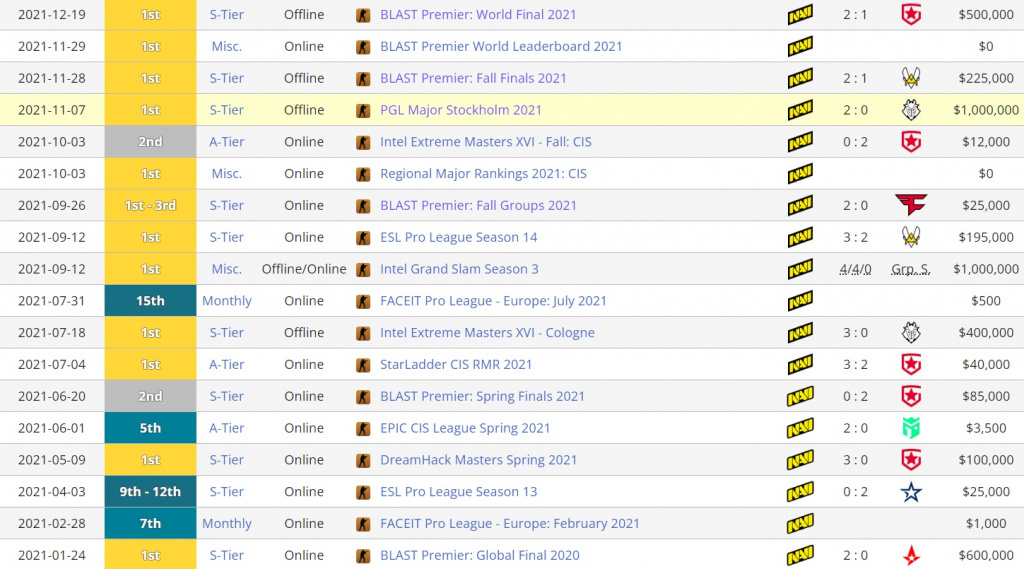The height and width of the screenshot is (569, 1024).
Task: Click NAVI logo in World Final 2021 row
Action: [800, 14]
